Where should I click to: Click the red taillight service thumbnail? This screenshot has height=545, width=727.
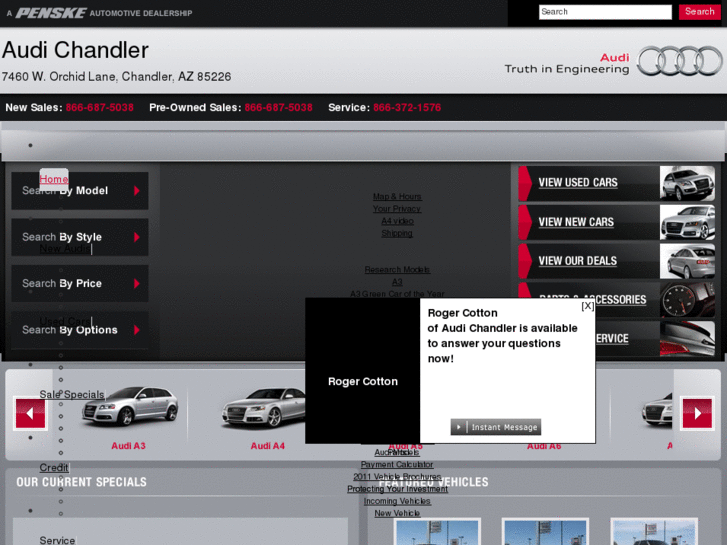687,339
